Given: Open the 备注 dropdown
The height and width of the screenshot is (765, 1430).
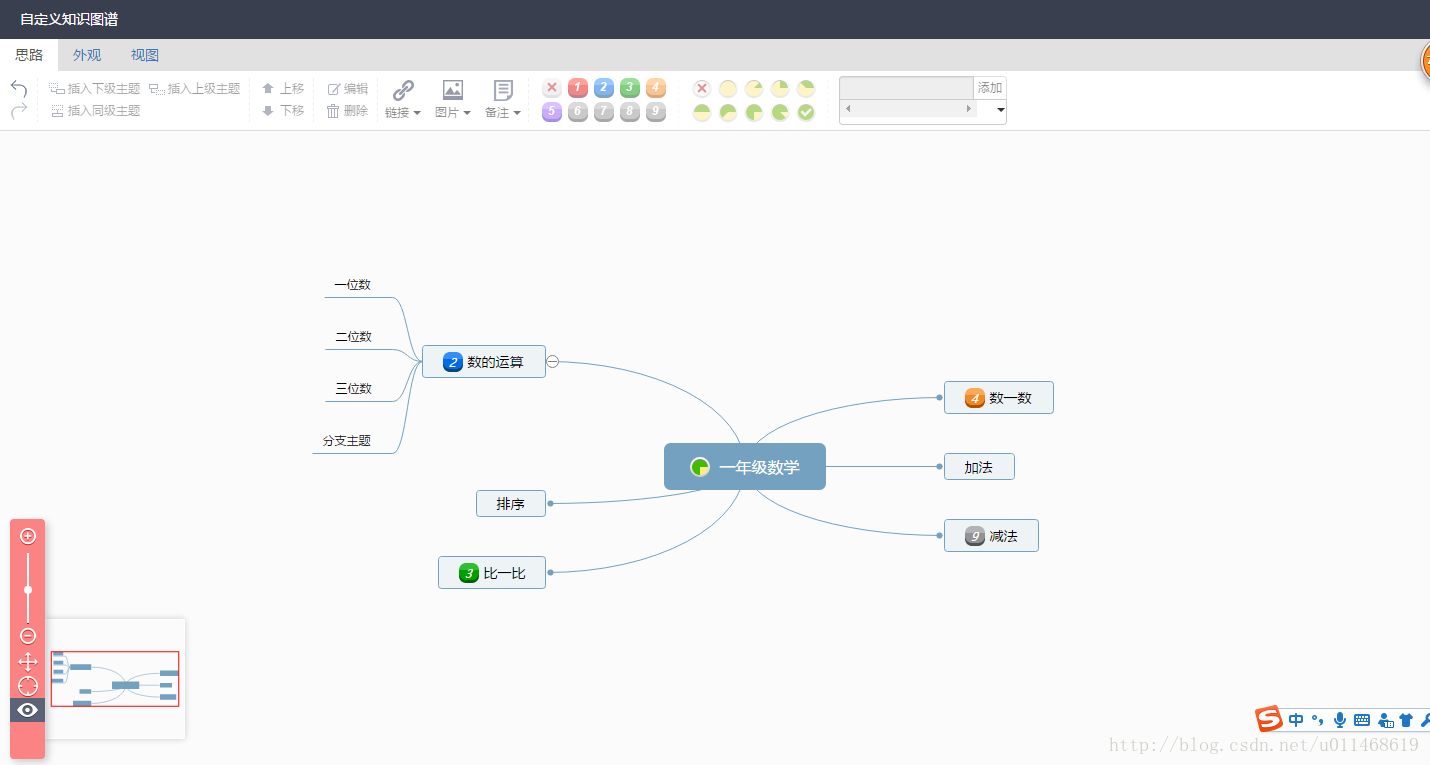Looking at the screenshot, I should pyautogui.click(x=503, y=113).
